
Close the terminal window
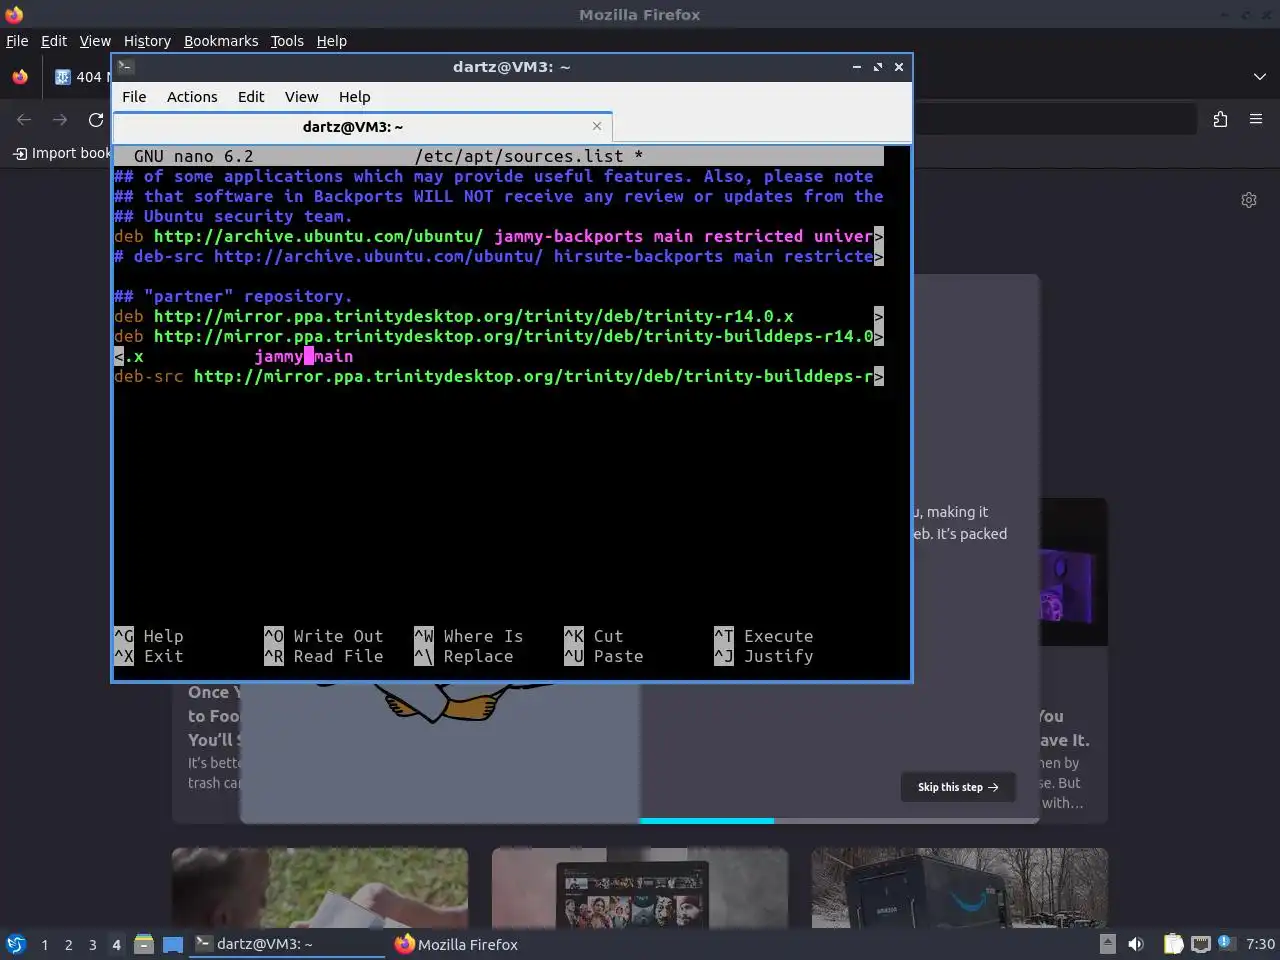(x=899, y=67)
